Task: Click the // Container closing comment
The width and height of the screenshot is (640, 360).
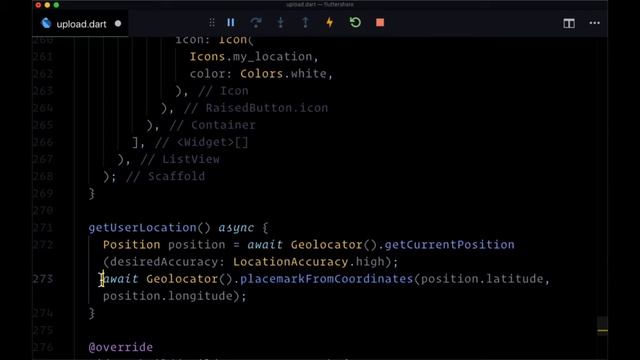Action: (212, 125)
